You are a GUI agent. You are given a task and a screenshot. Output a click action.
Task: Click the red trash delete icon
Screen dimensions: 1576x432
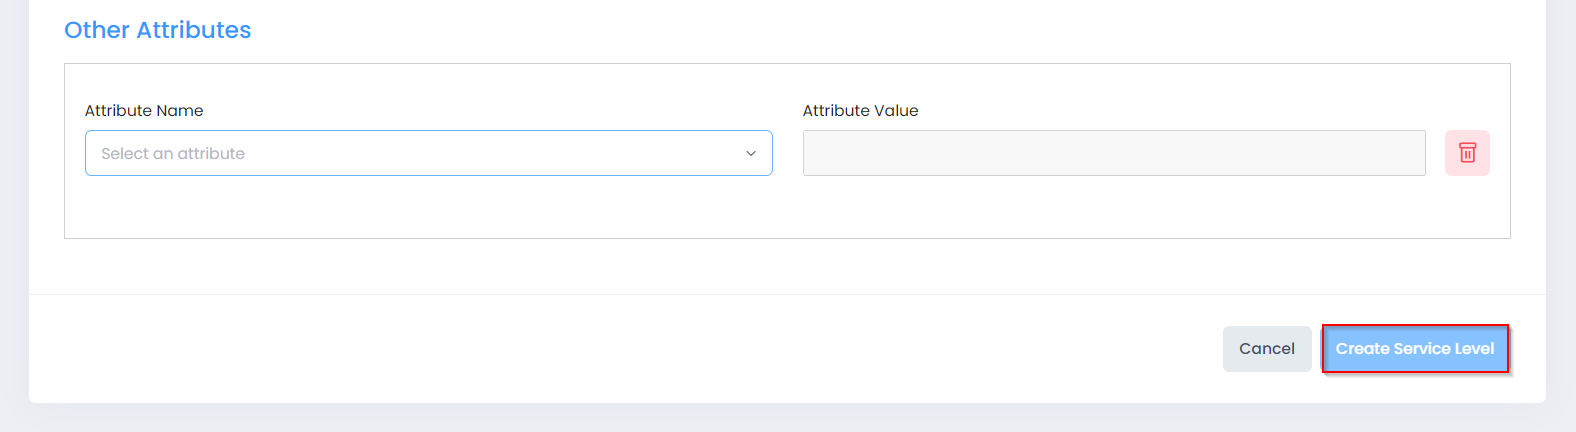point(1467,153)
